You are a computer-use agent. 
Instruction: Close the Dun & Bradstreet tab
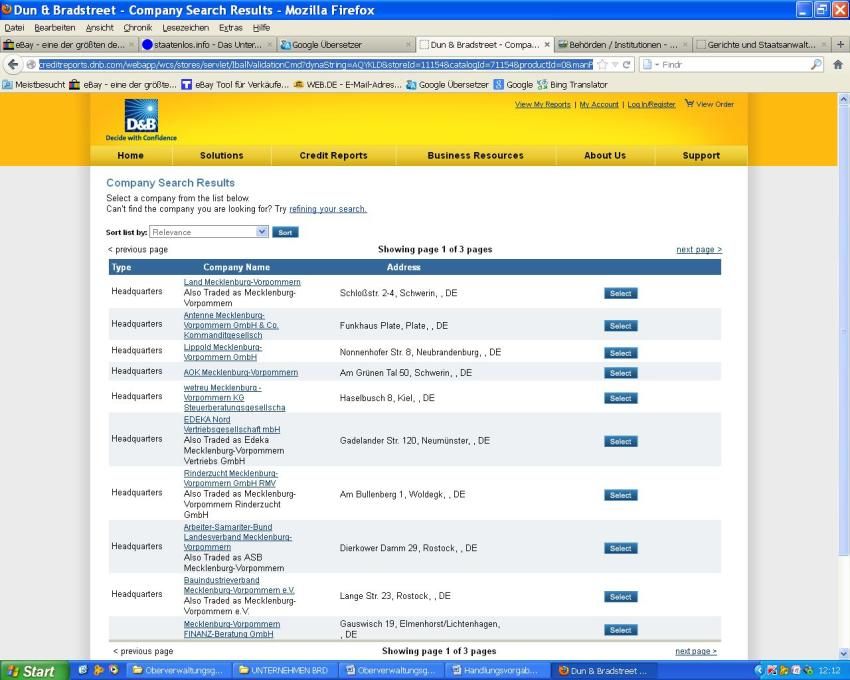(x=547, y=44)
